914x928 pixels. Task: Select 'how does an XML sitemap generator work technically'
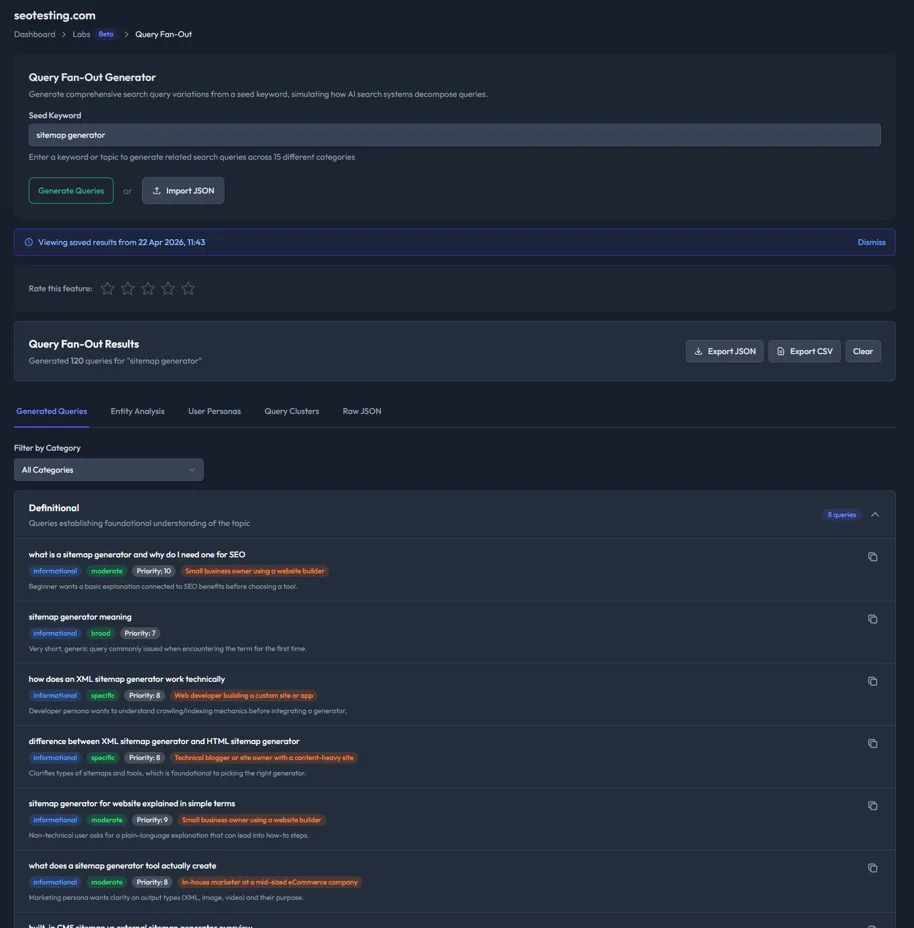click(x=127, y=679)
